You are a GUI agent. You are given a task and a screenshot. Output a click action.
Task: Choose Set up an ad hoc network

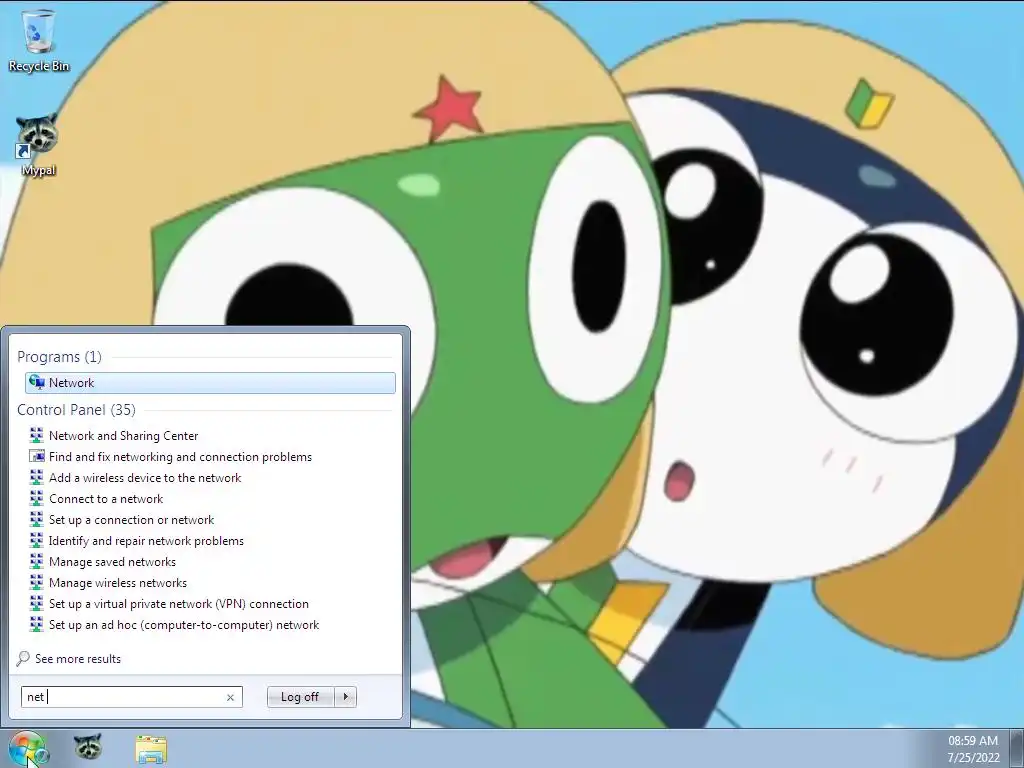[184, 624]
